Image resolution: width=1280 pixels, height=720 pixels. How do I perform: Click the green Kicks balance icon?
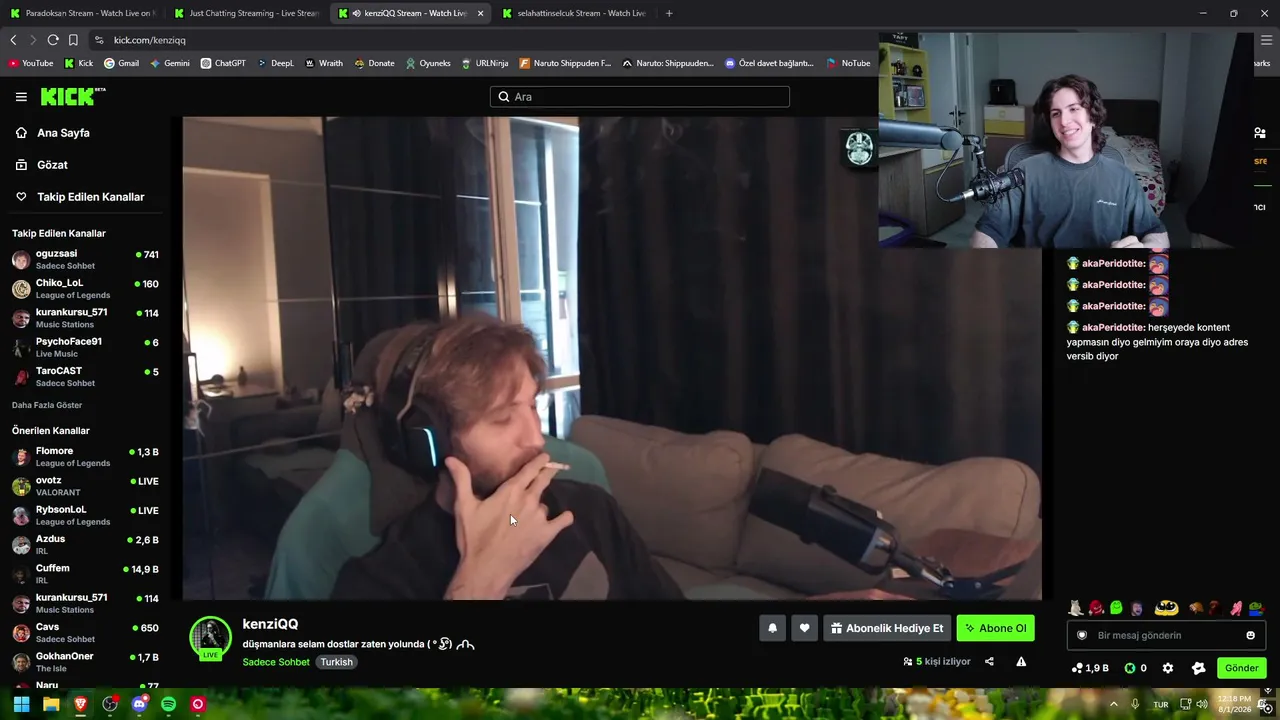(x=1130, y=668)
